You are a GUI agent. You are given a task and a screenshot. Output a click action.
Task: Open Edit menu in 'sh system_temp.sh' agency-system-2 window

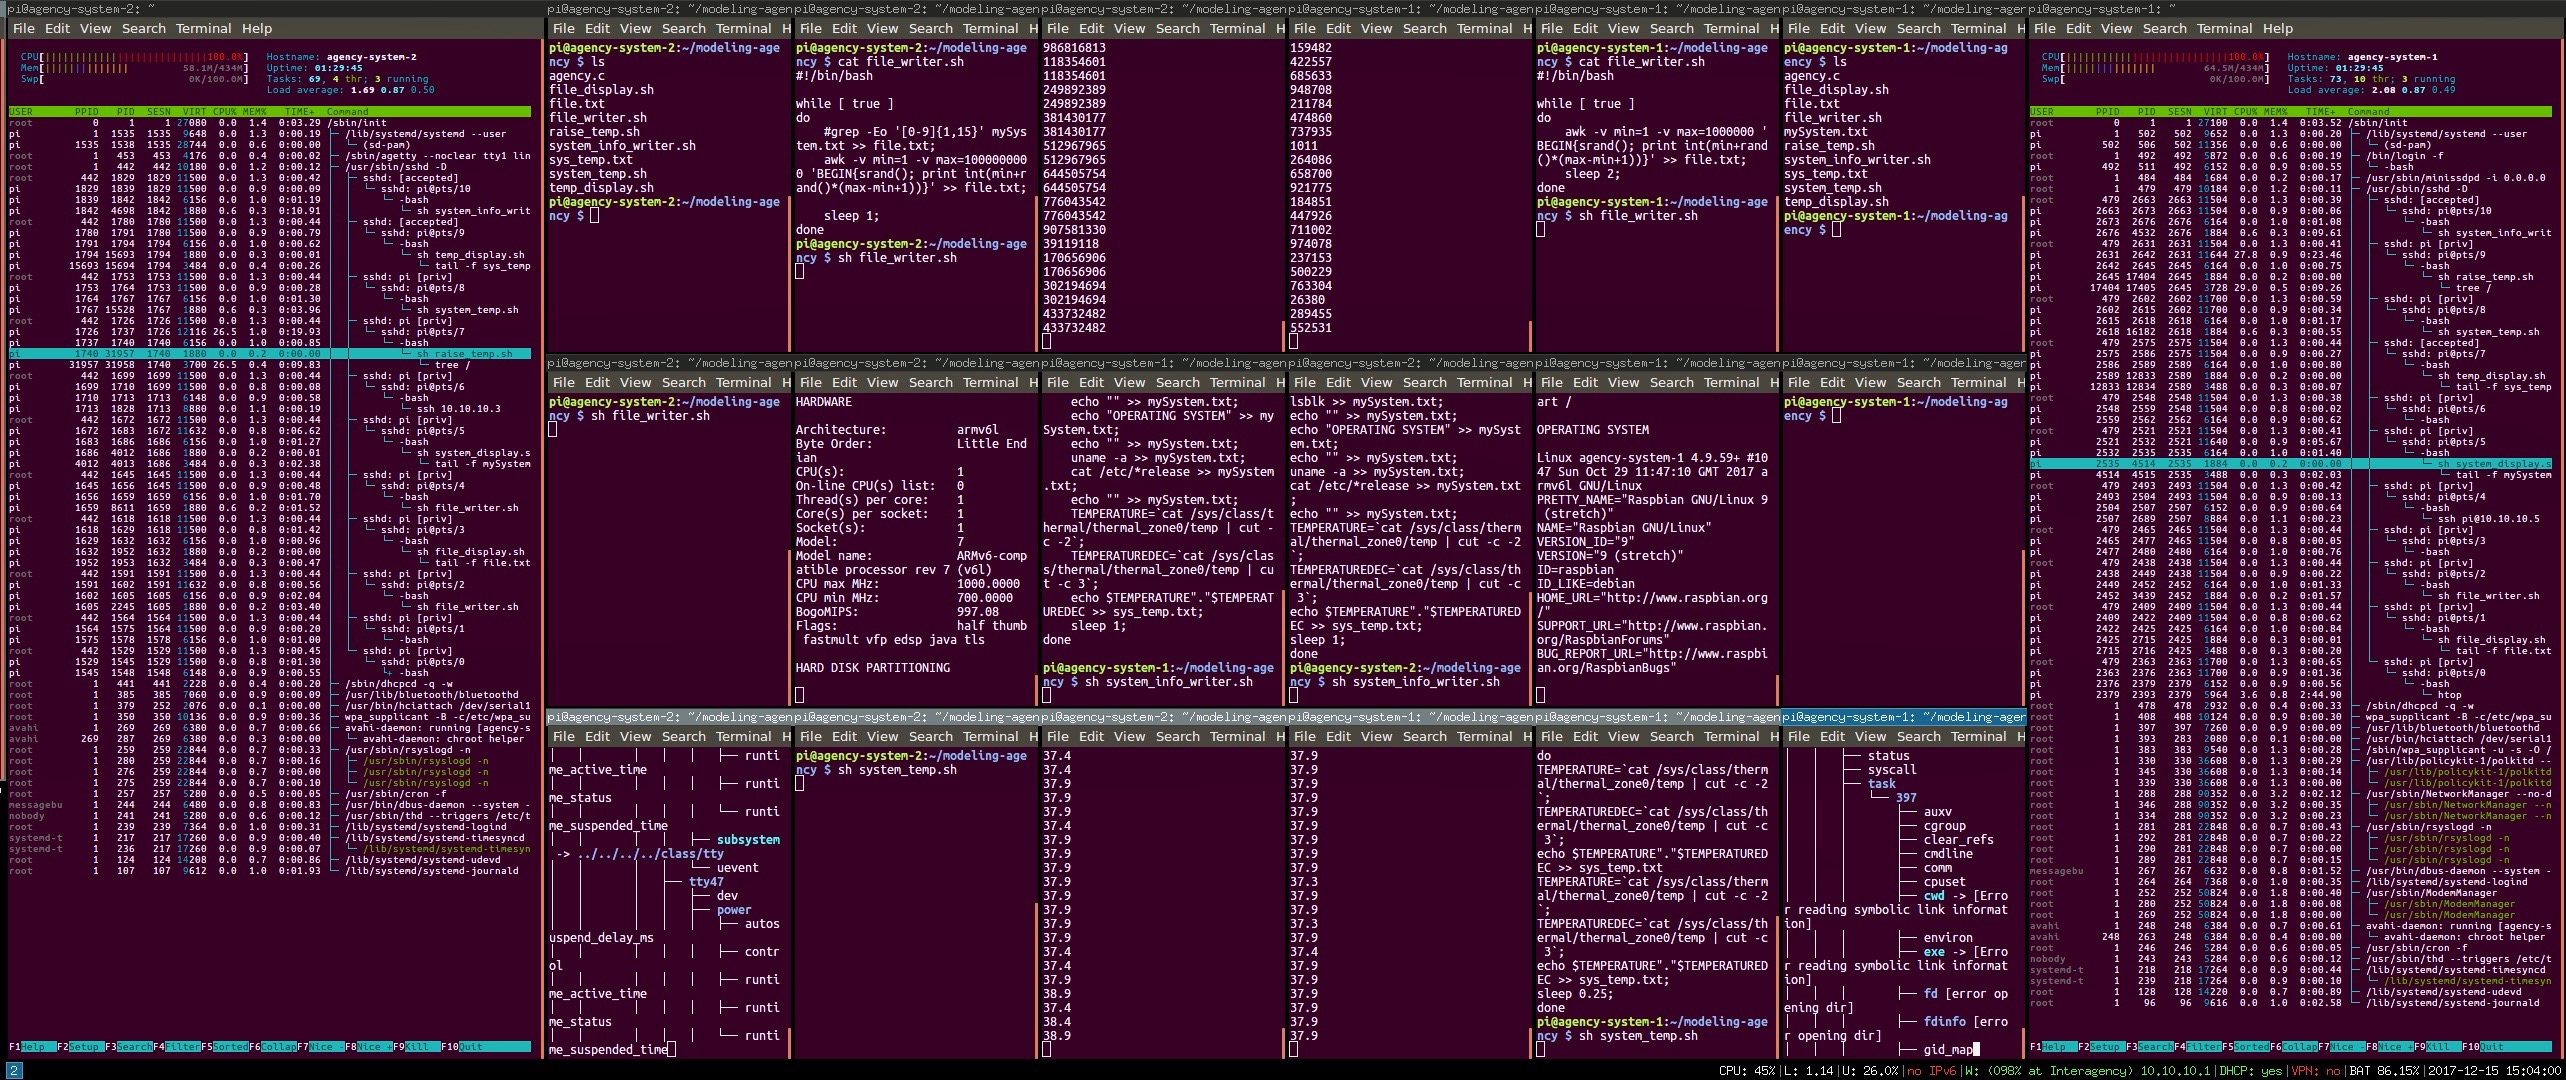pos(845,737)
